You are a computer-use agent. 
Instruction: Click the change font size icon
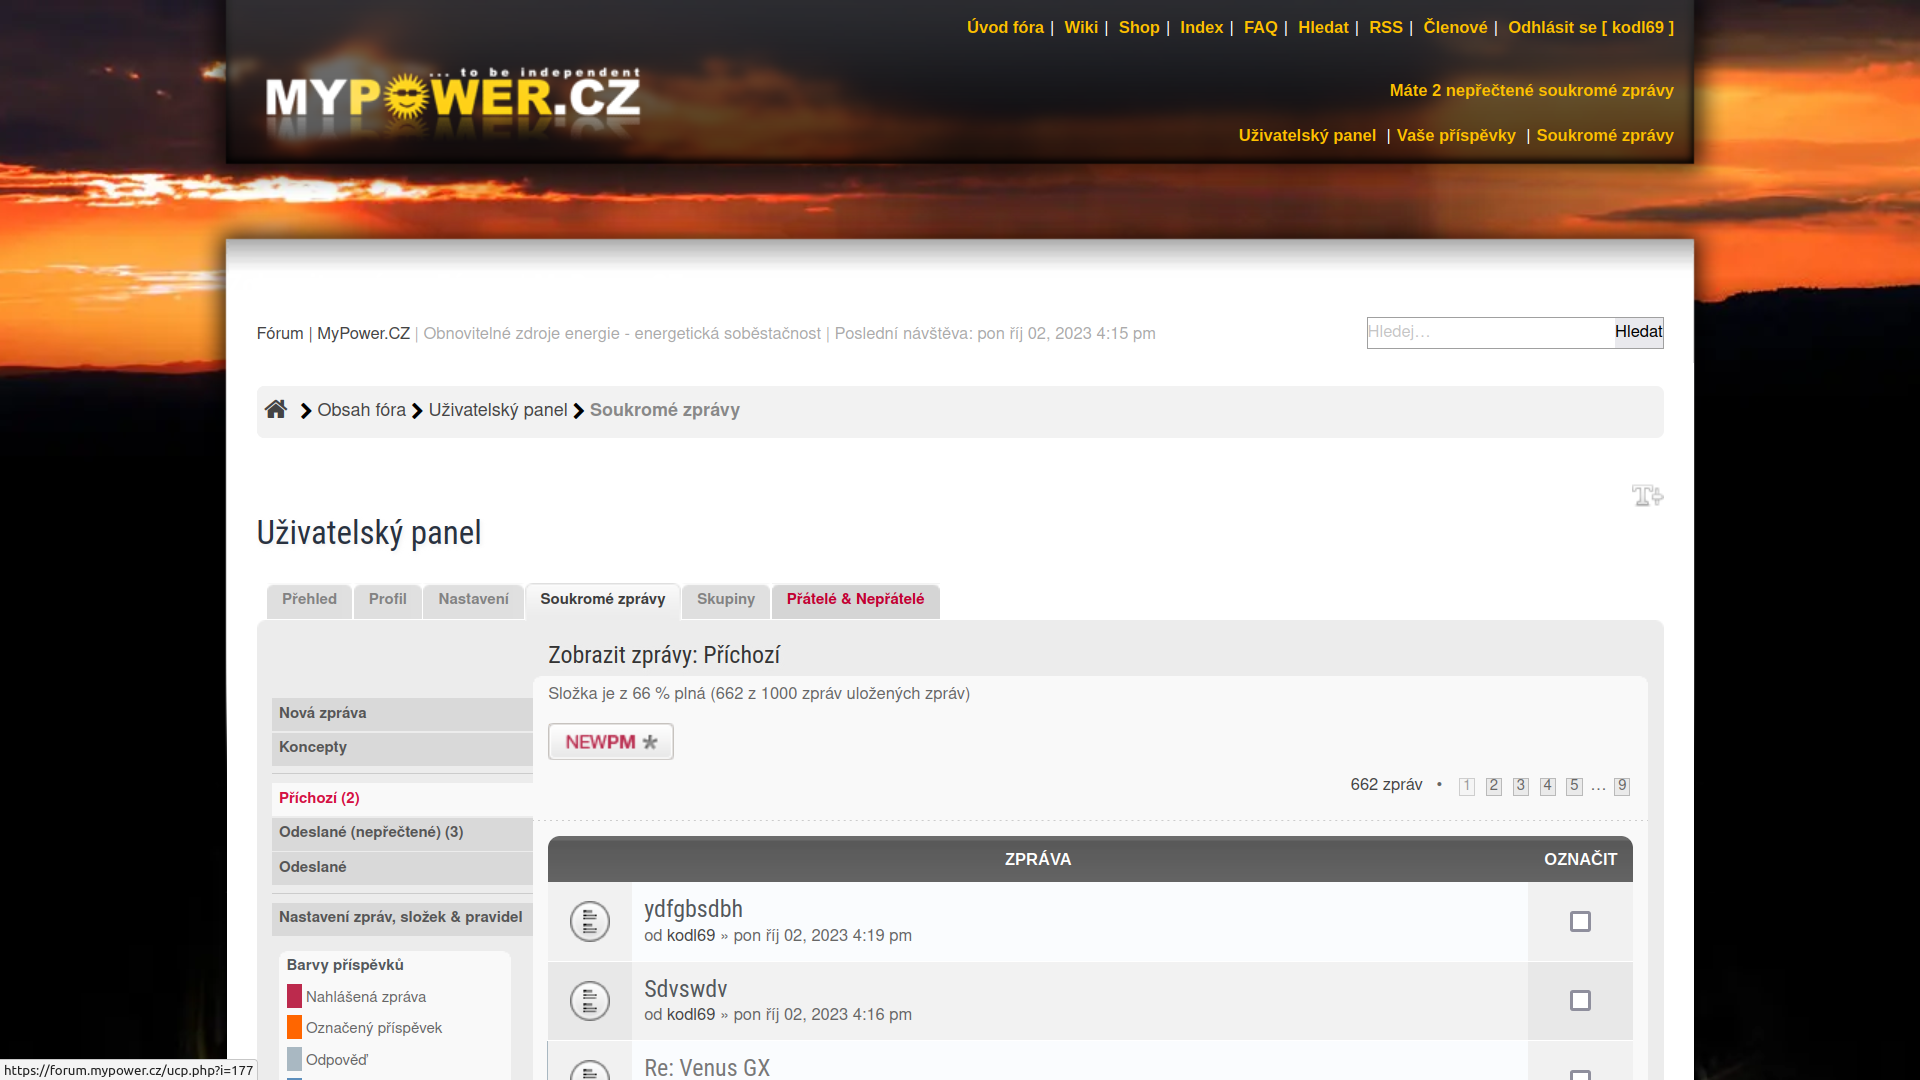coord(1647,496)
